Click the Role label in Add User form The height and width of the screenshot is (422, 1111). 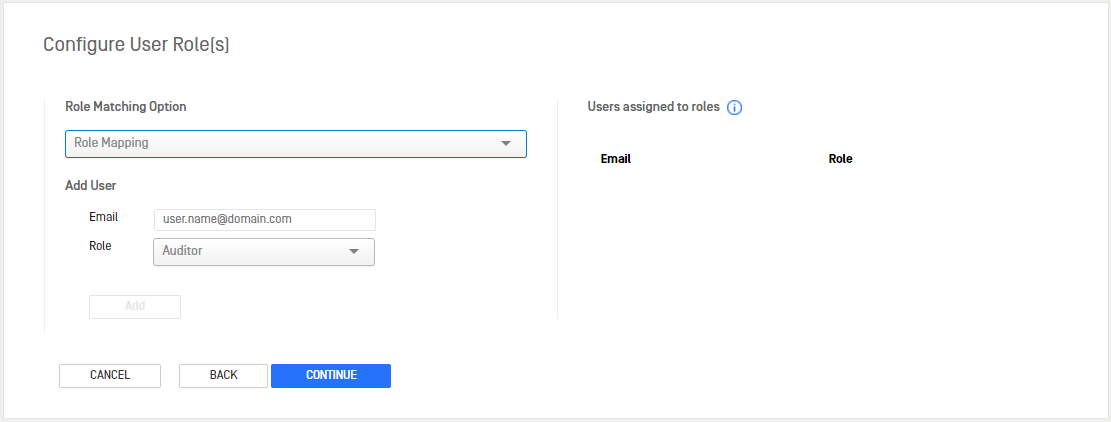click(x=100, y=246)
